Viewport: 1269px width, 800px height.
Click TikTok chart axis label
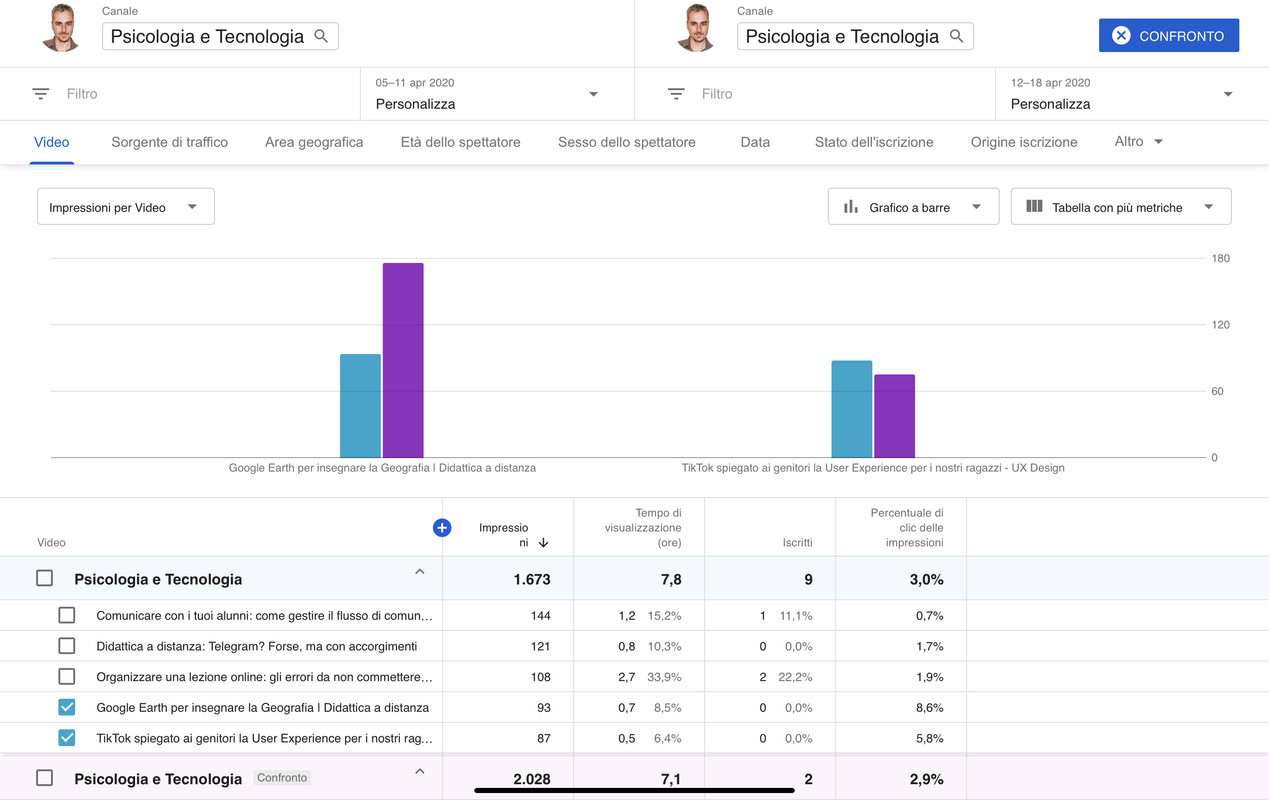click(873, 468)
